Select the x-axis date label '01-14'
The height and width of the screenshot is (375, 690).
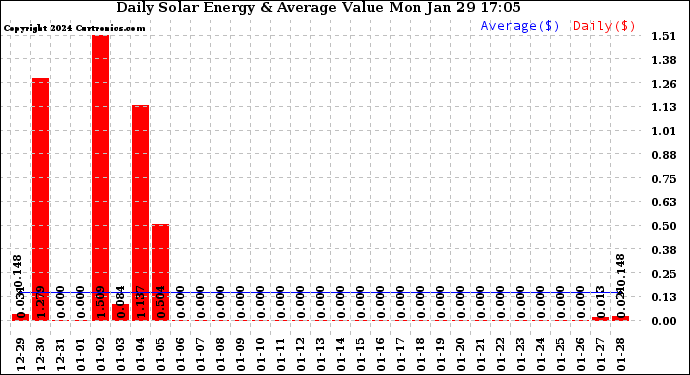(x=341, y=354)
